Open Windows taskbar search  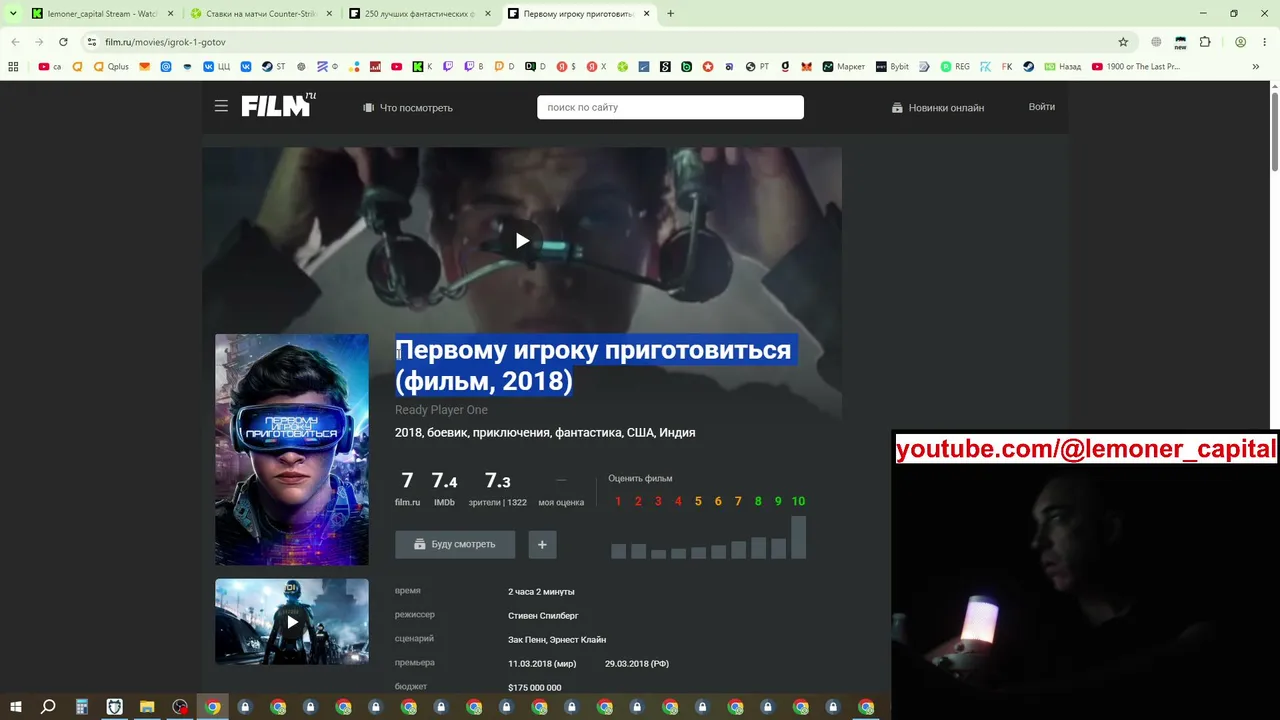48,707
